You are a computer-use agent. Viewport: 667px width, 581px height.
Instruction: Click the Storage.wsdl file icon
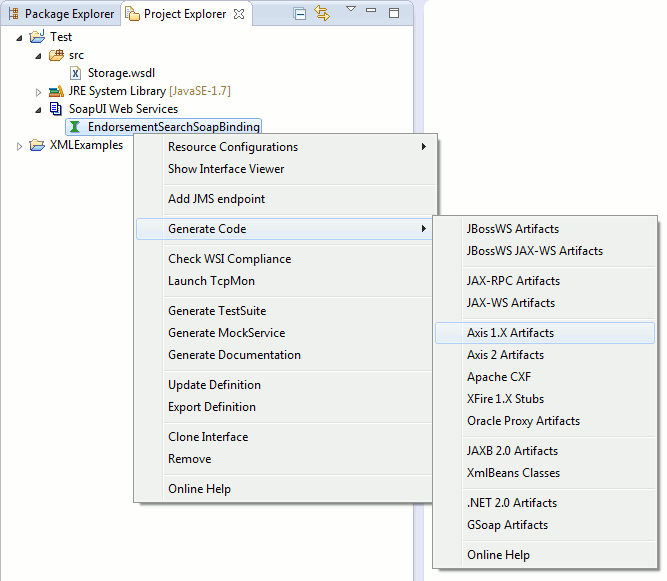click(75, 73)
